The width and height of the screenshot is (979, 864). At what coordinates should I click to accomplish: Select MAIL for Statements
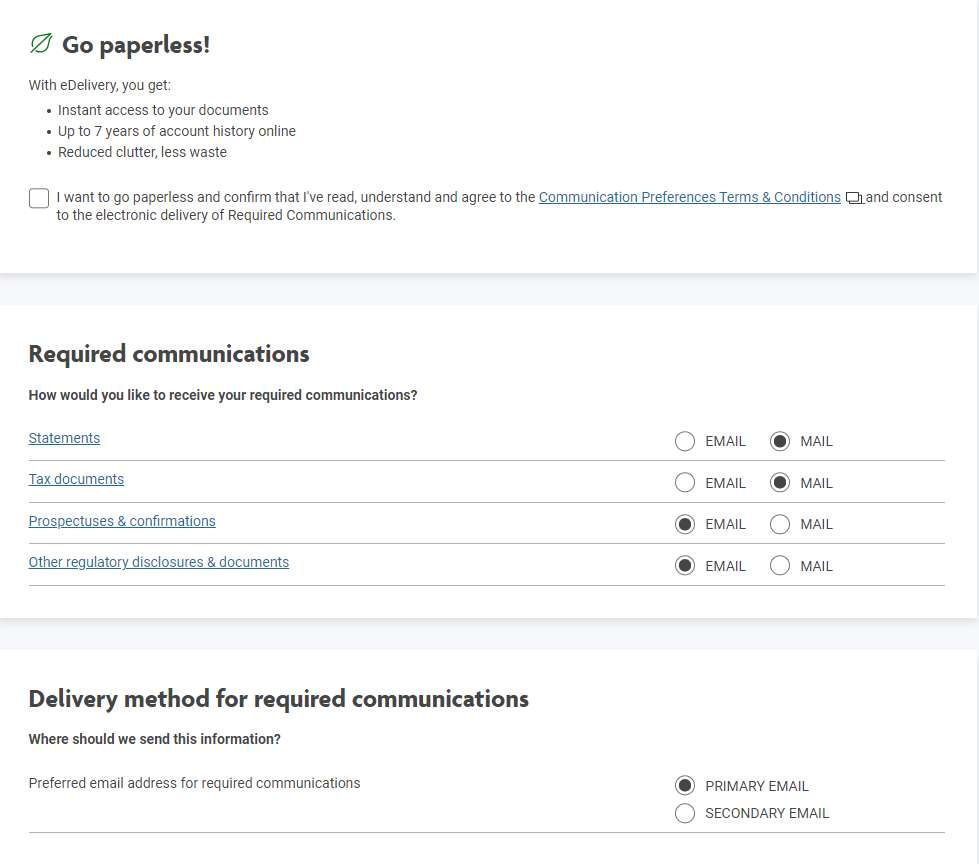[780, 441]
